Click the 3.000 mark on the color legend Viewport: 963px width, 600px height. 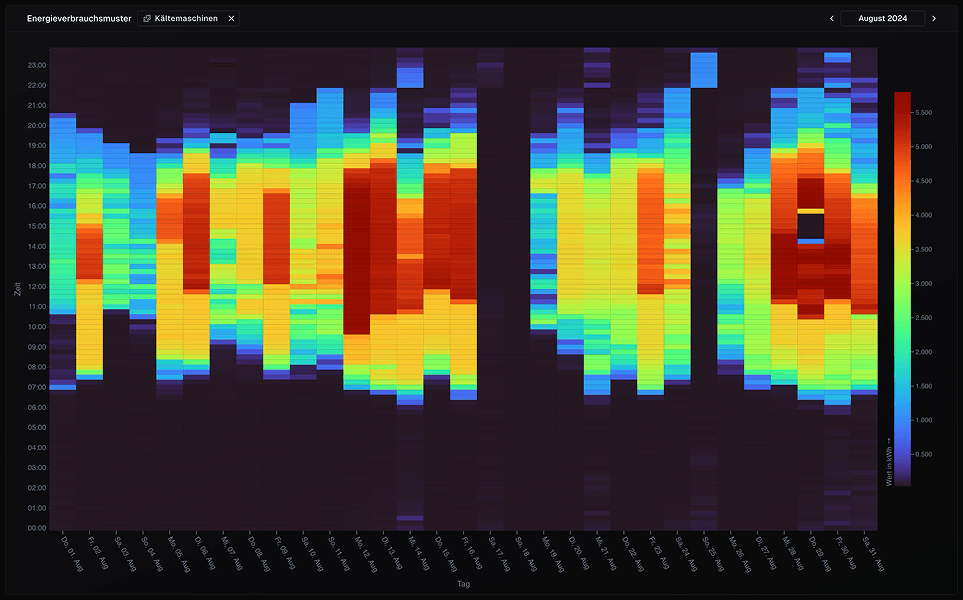[x=902, y=284]
